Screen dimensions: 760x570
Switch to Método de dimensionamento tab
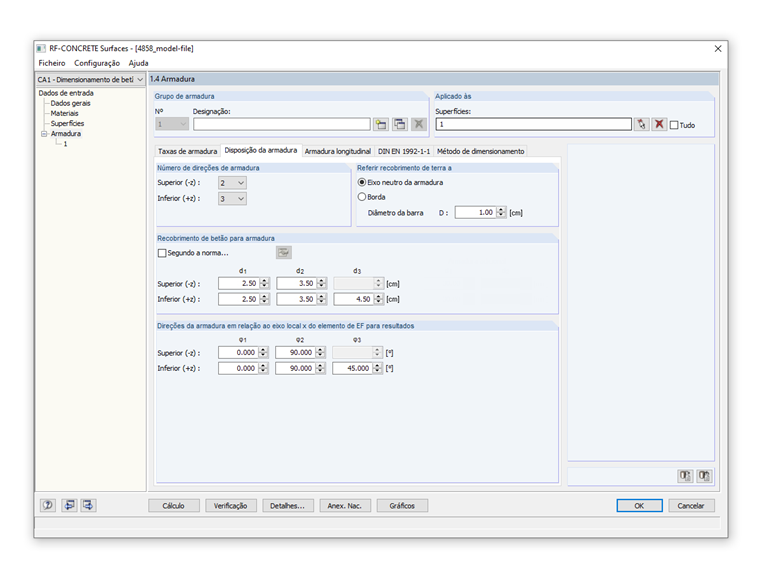pyautogui.click(x=480, y=151)
